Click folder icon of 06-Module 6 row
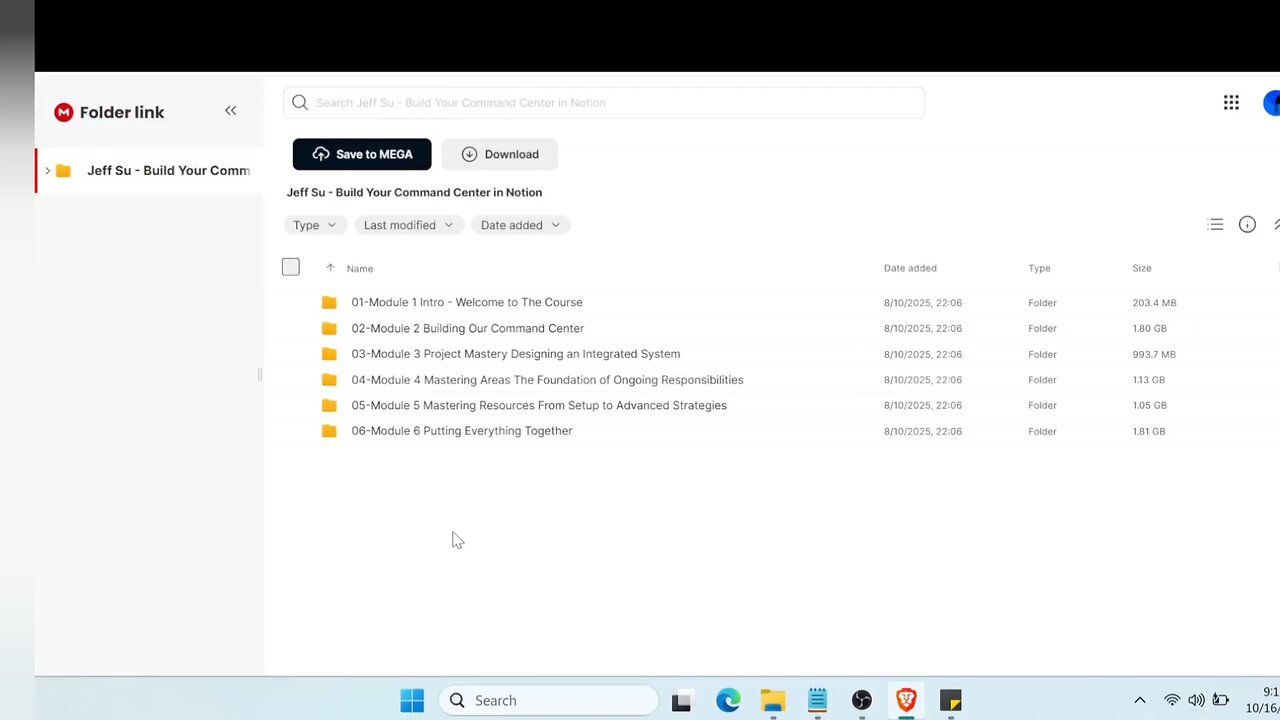 (x=329, y=431)
